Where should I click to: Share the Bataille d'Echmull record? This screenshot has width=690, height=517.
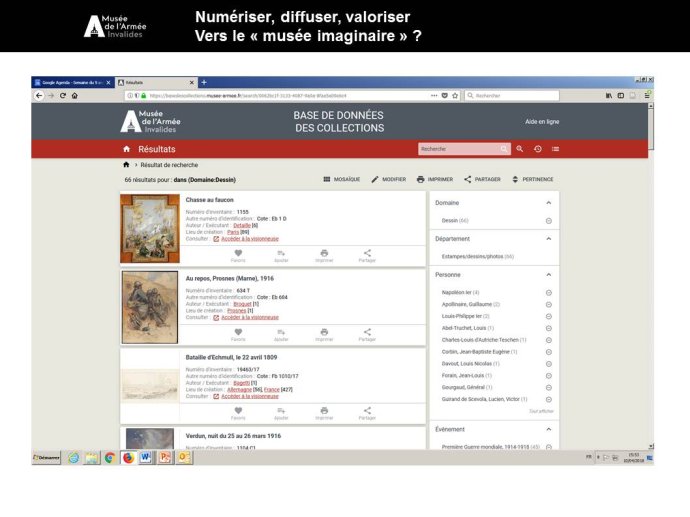pos(367,414)
